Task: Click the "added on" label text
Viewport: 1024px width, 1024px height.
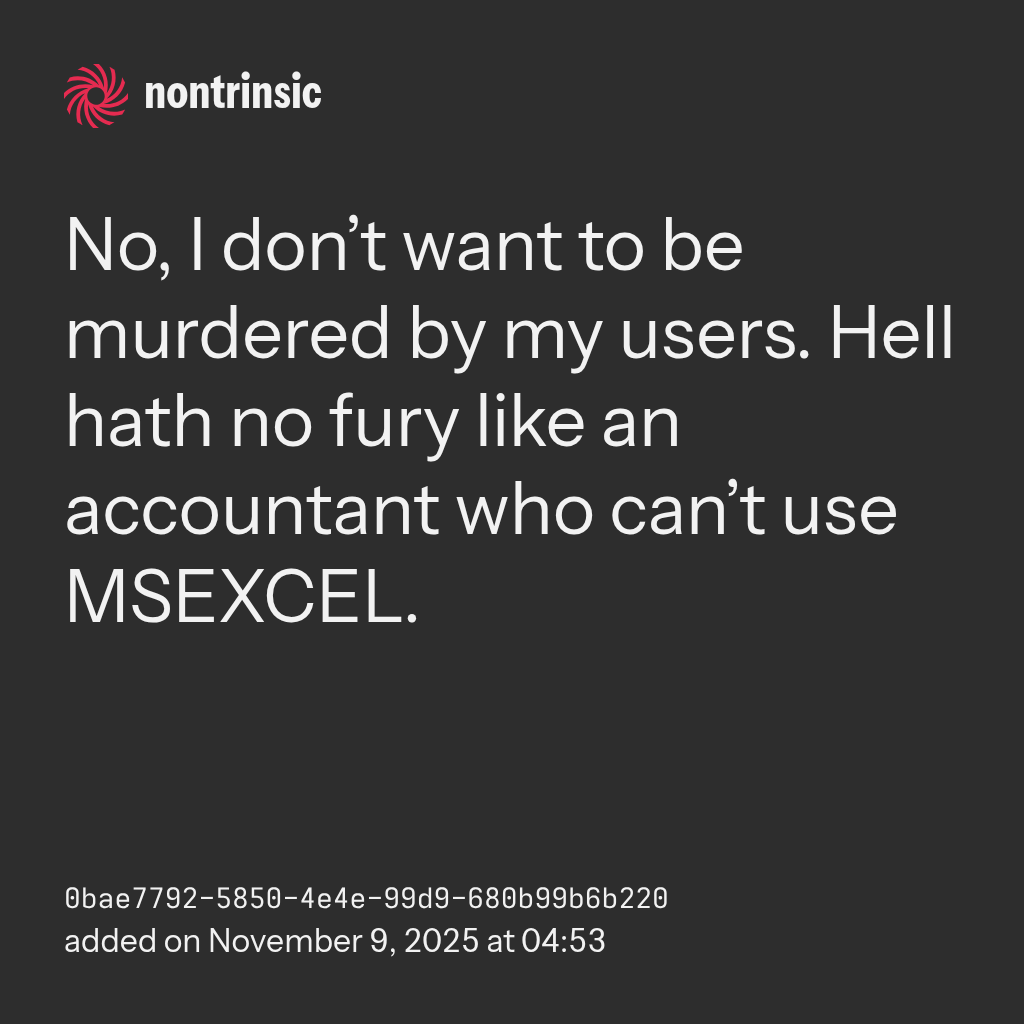Action: pos(132,941)
